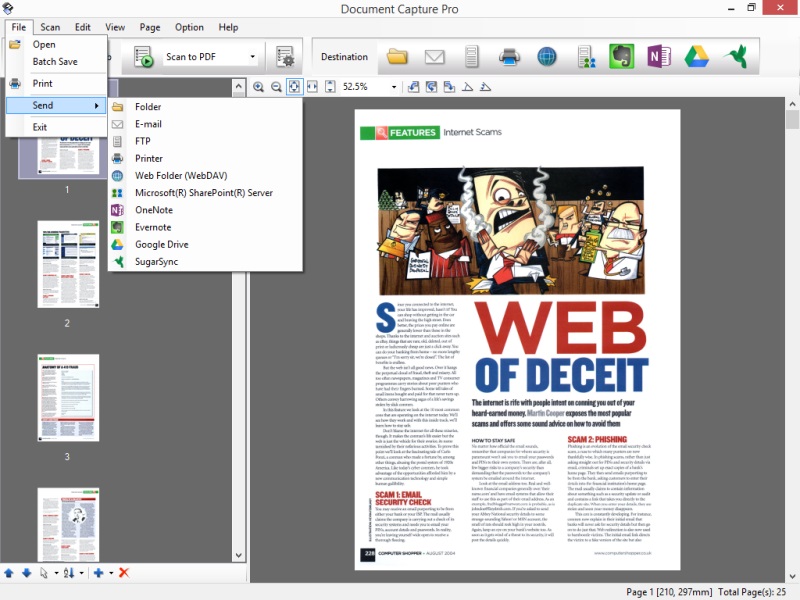
Task: Open the 52.5% zoom level dropdown
Action: click(393, 87)
